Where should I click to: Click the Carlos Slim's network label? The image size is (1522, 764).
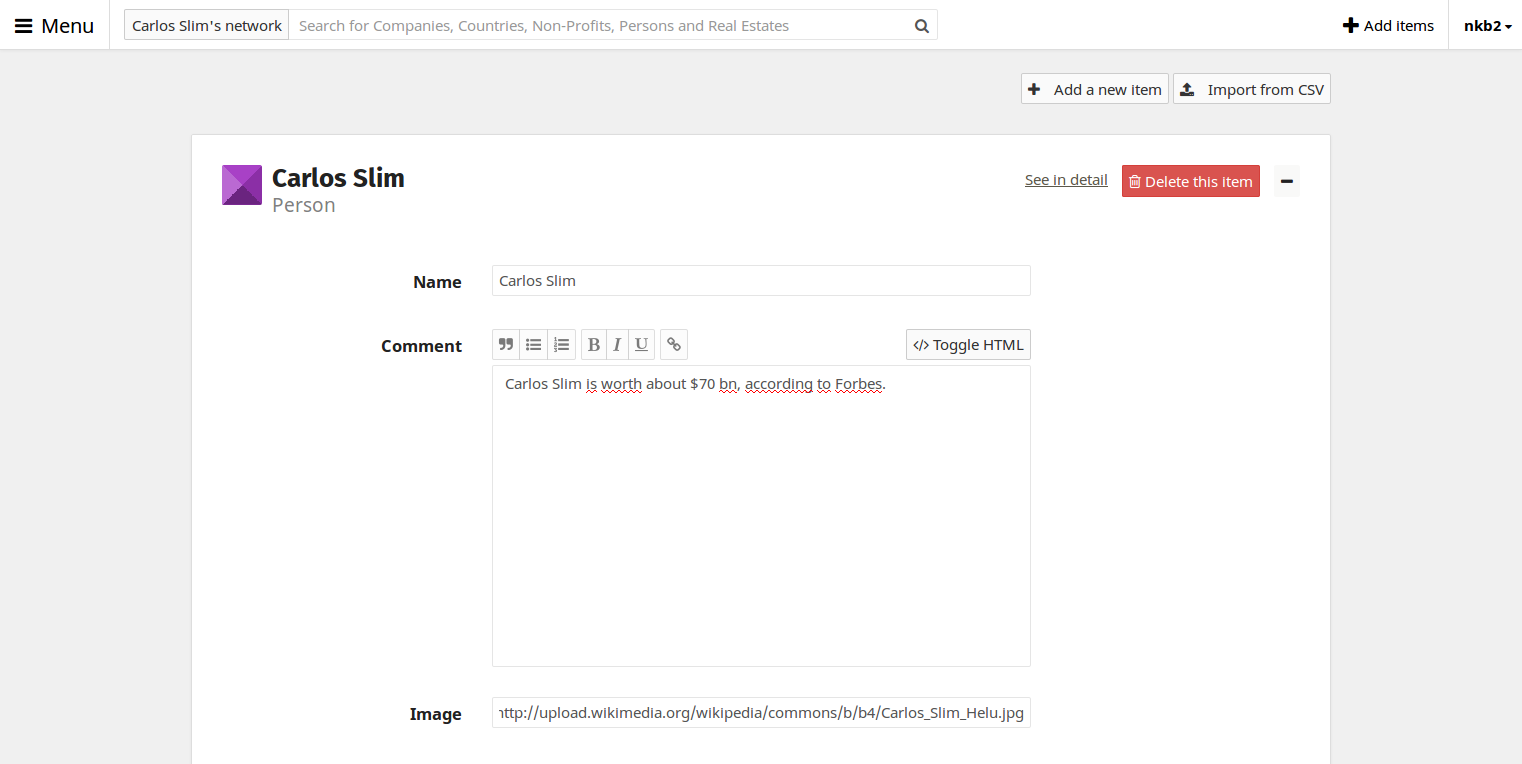pyautogui.click(x=207, y=25)
